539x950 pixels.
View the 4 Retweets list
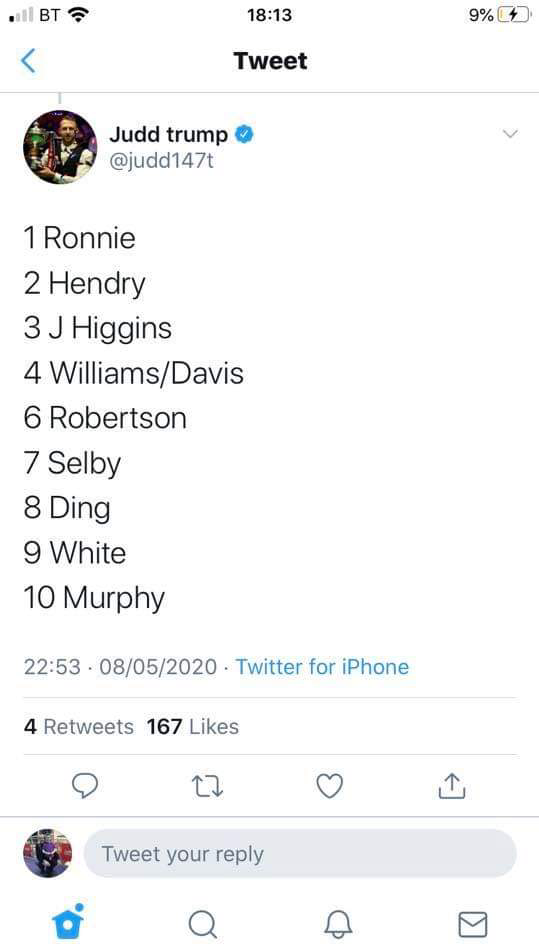pos(79,726)
